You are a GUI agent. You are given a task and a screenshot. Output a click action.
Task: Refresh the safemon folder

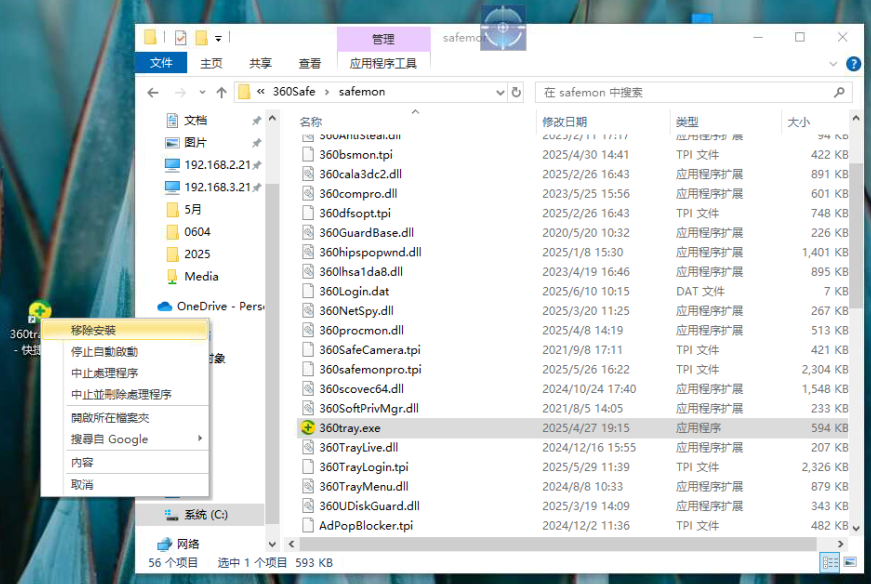tap(516, 92)
